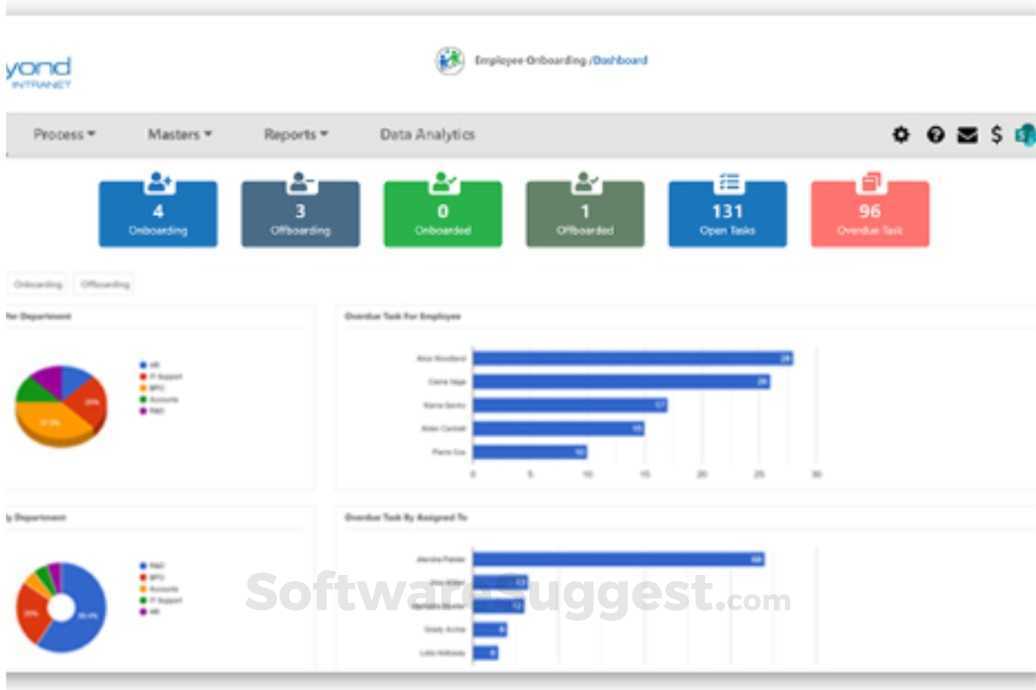The image size is (1036, 690).
Task: Open the SharePoint icon in the toolbar
Action: pos(1023,134)
